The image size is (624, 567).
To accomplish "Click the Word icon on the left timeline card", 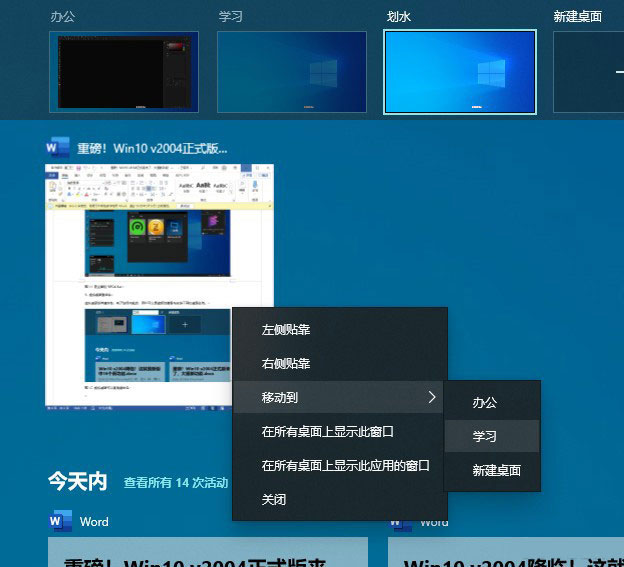I will pyautogui.click(x=60, y=521).
